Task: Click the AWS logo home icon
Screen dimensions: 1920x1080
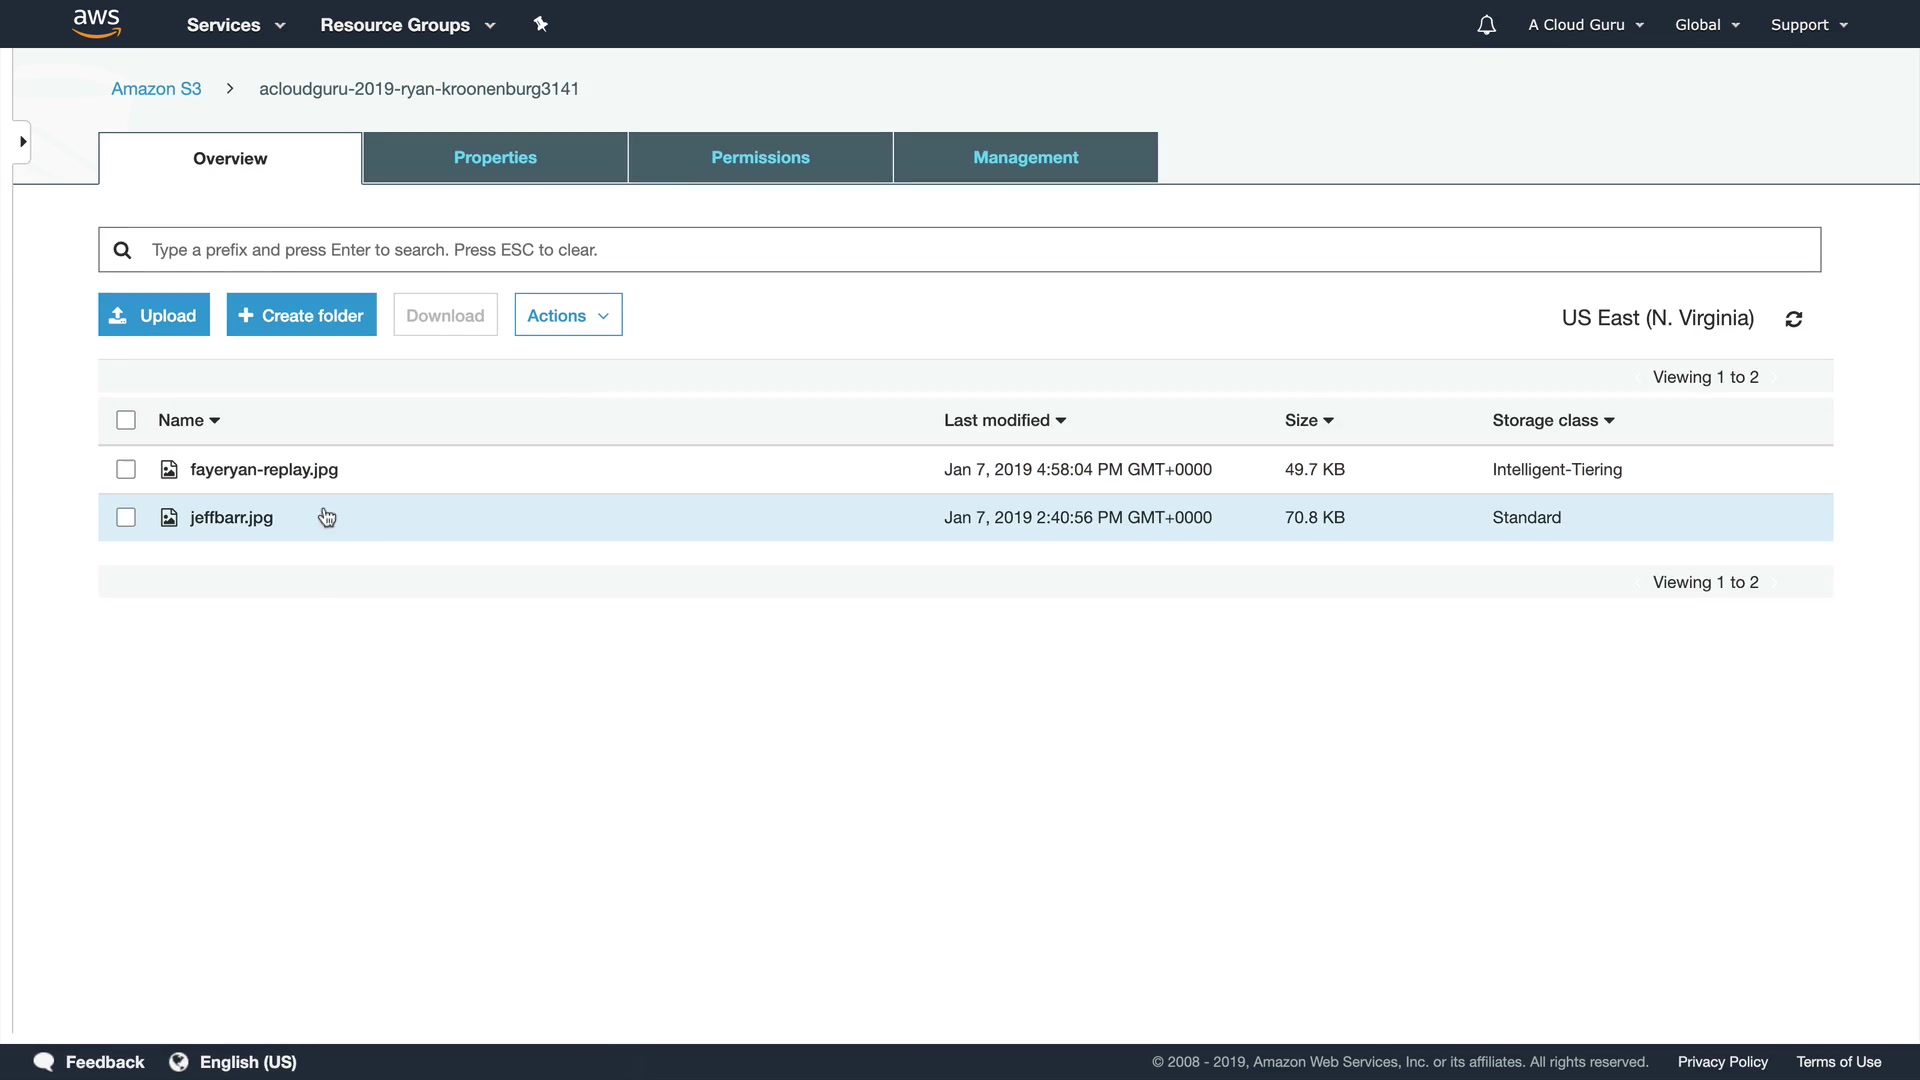Action: (97, 23)
